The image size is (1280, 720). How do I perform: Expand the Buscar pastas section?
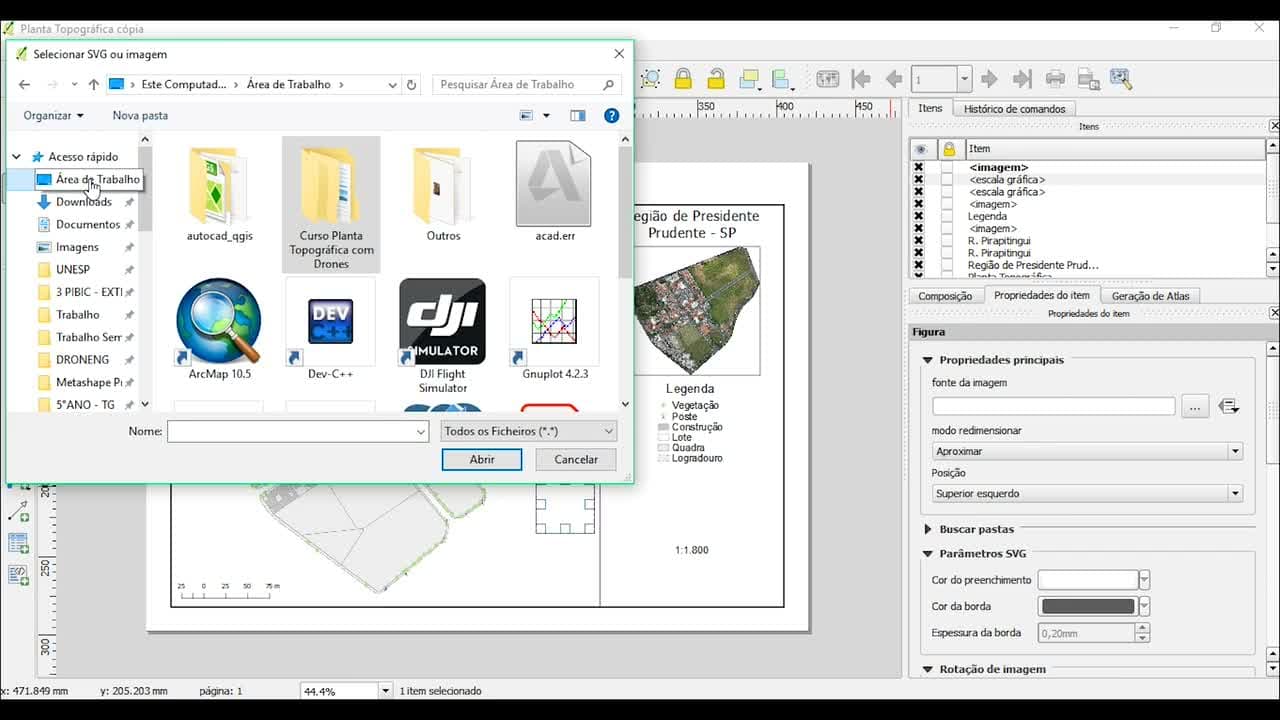point(927,529)
